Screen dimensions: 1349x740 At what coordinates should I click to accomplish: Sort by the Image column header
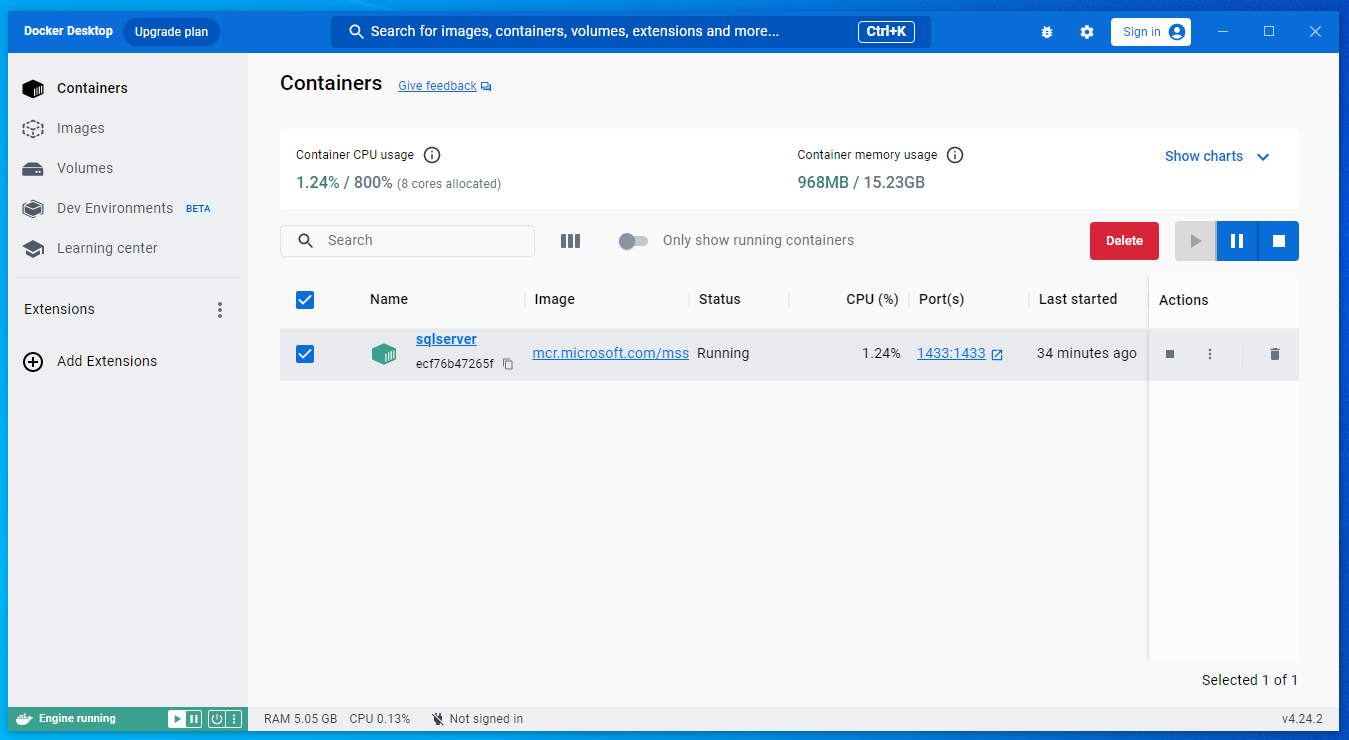coord(554,299)
